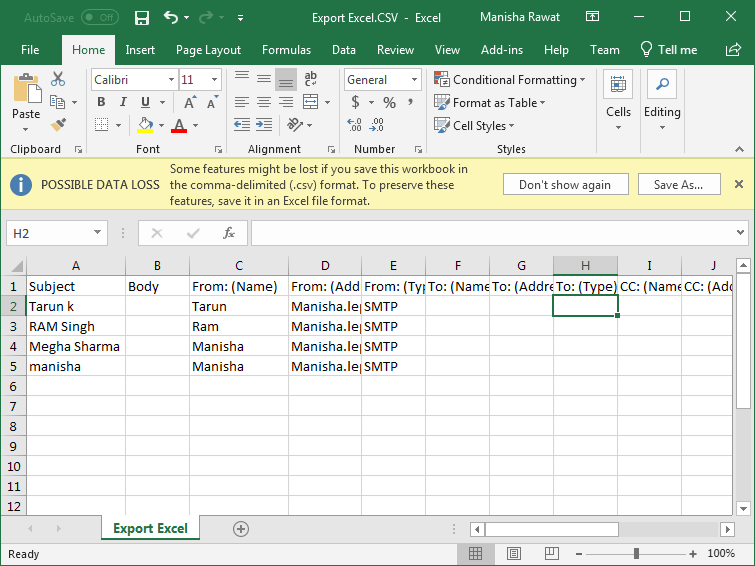This screenshot has width=755, height=566.
Task: Click the red Font Color swatch
Action: [179, 125]
